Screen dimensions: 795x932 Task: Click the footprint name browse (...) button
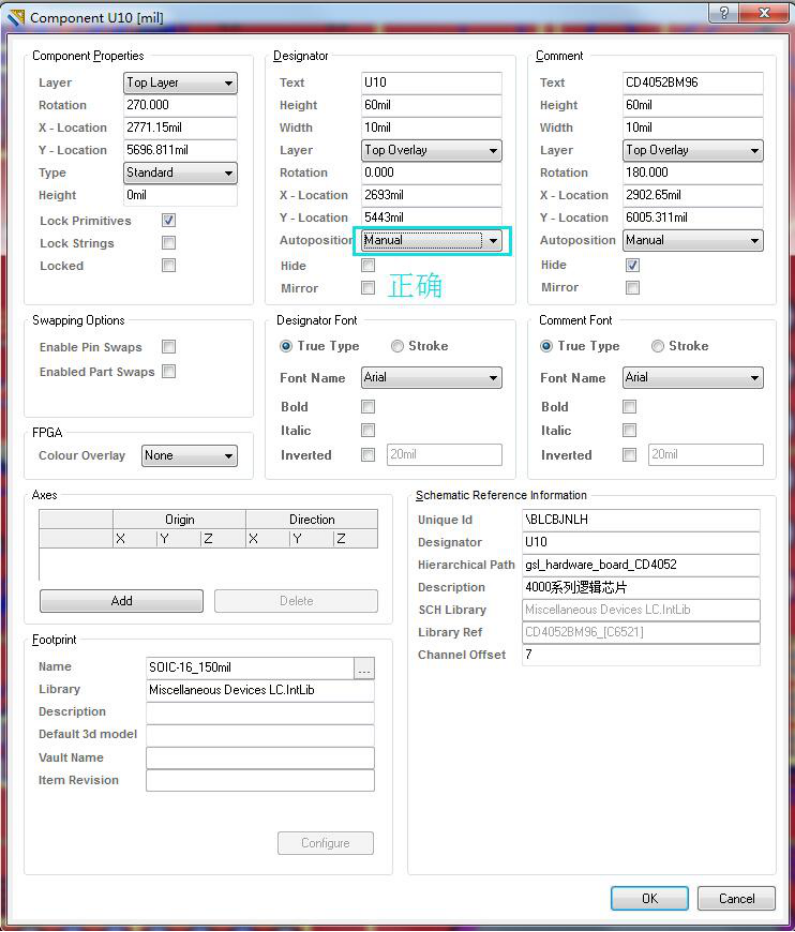coord(364,667)
